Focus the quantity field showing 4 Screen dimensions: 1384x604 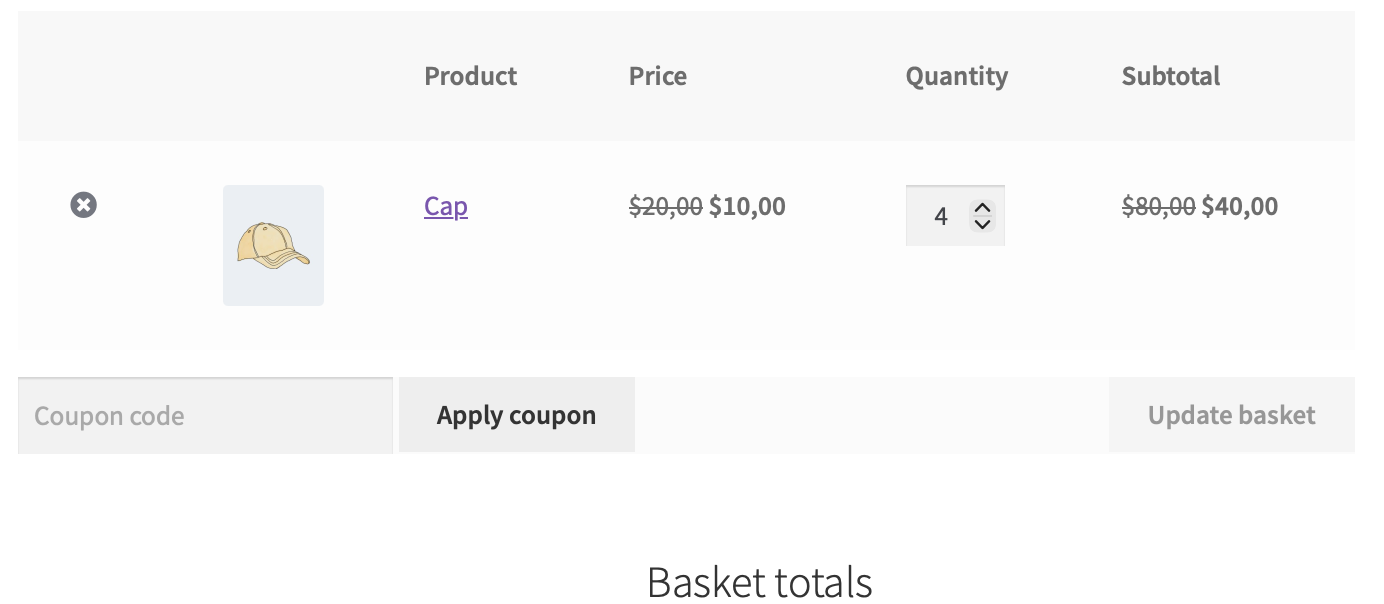939,216
